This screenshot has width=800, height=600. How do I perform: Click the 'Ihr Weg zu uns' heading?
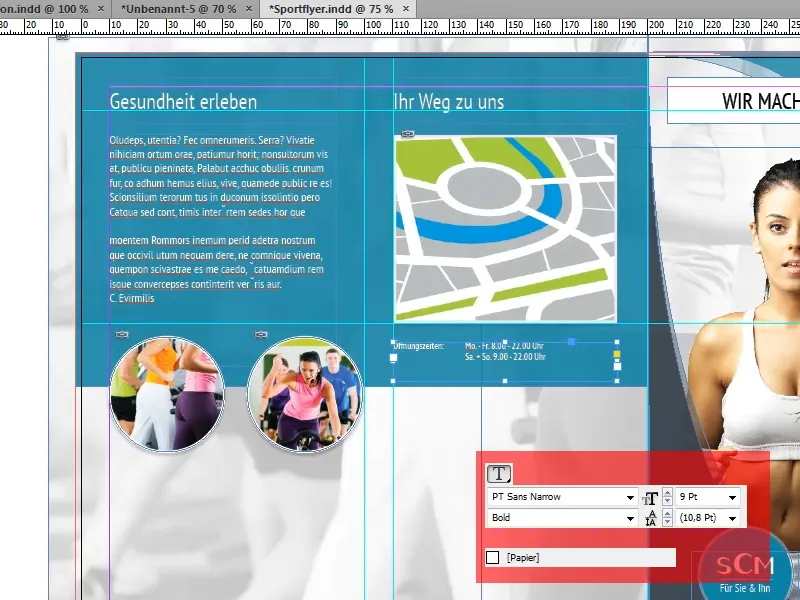point(449,102)
